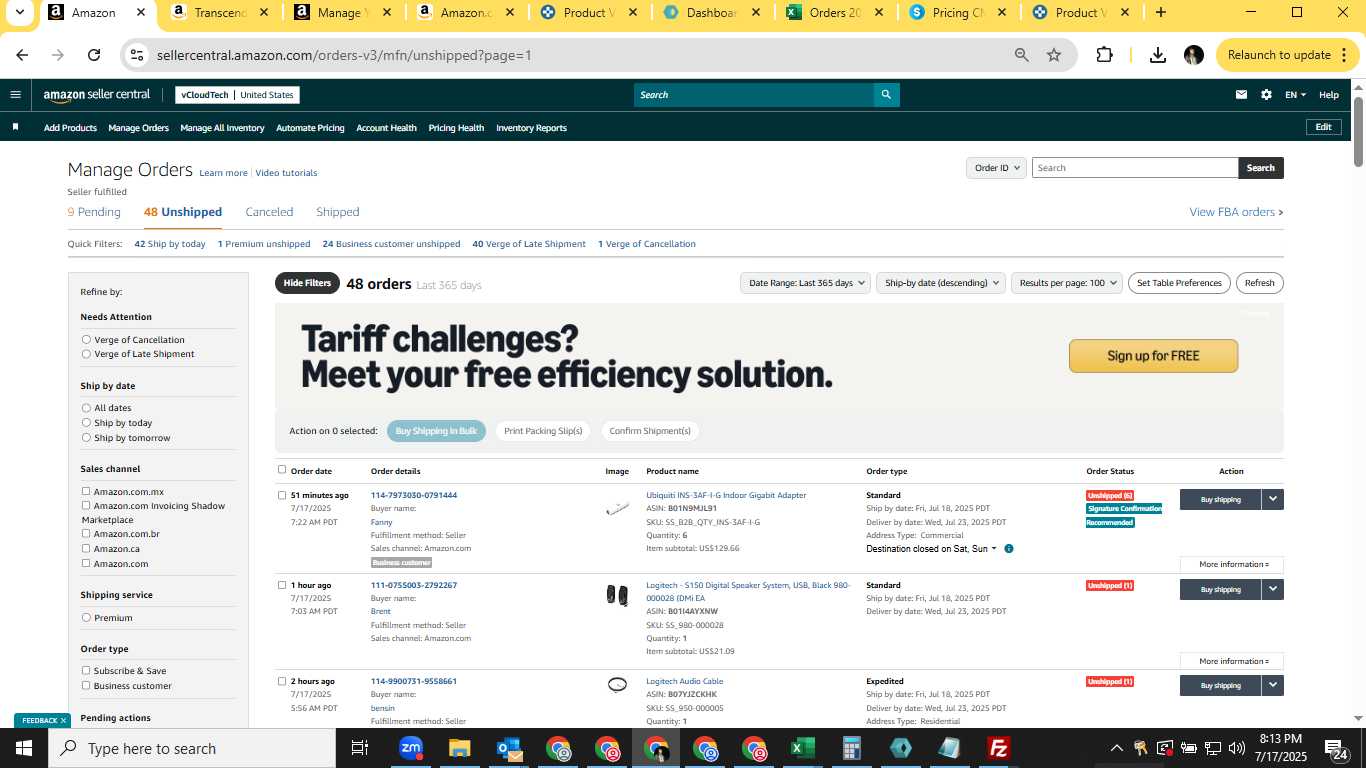The height and width of the screenshot is (768, 1366).
Task: Click the info icon next to Destination closed
Action: point(1009,549)
